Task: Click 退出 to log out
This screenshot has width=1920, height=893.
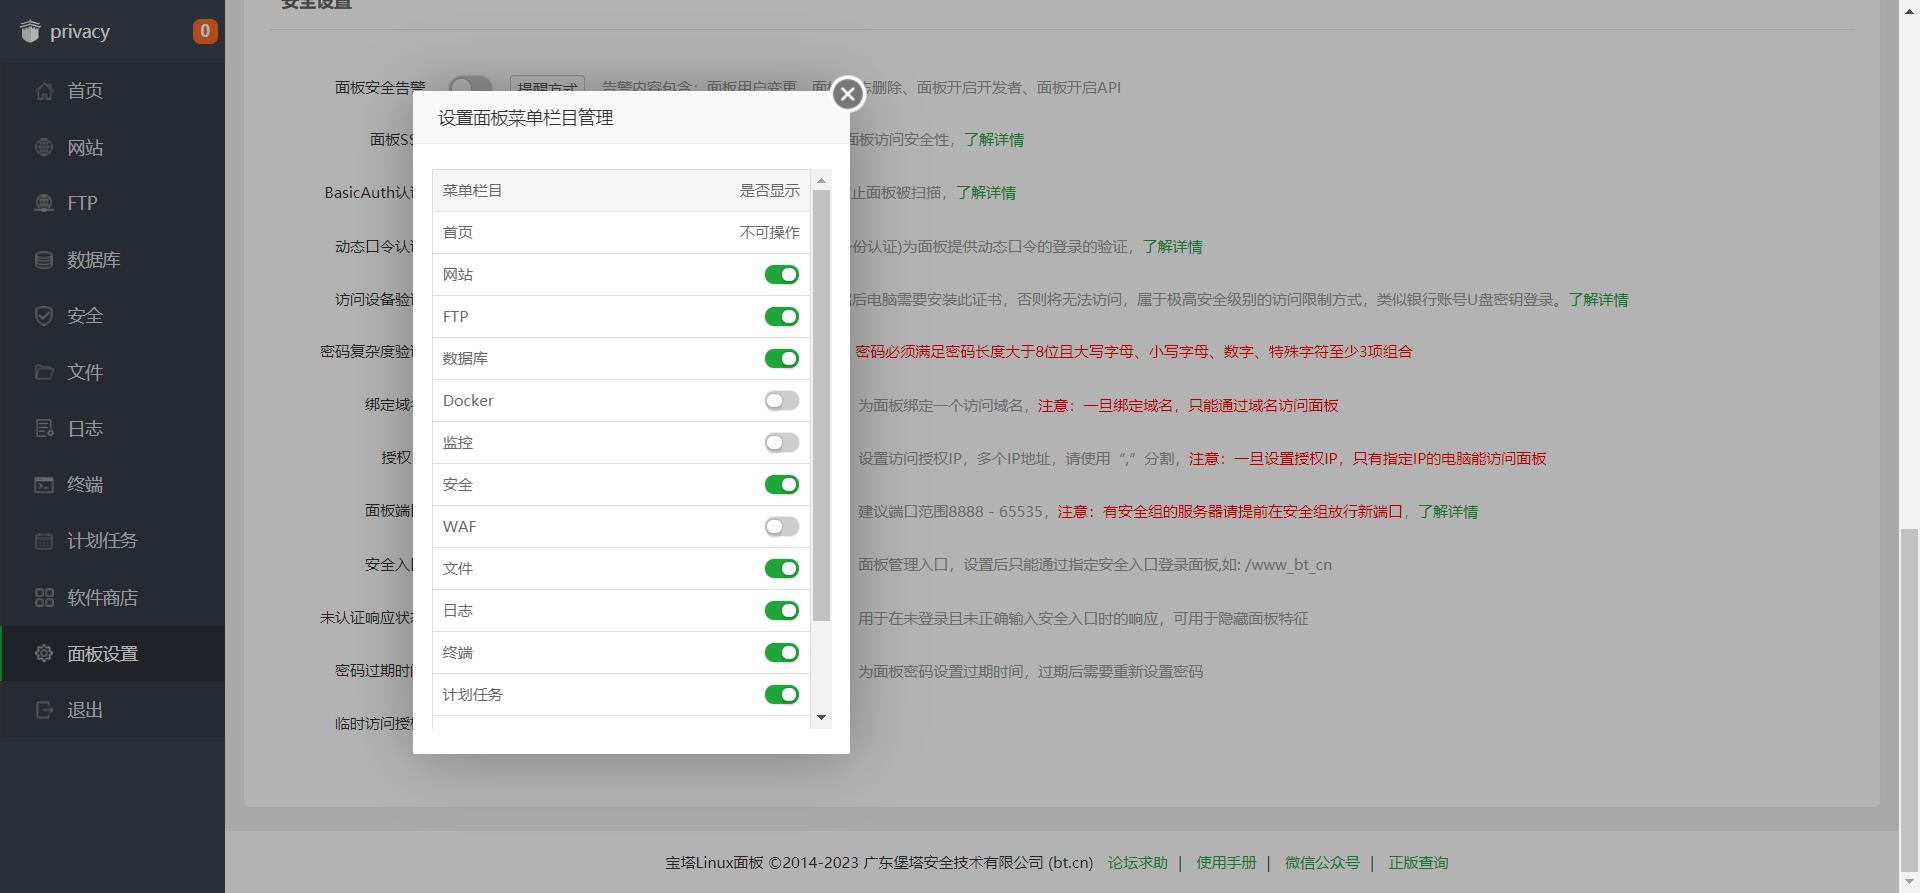Action: 113,710
